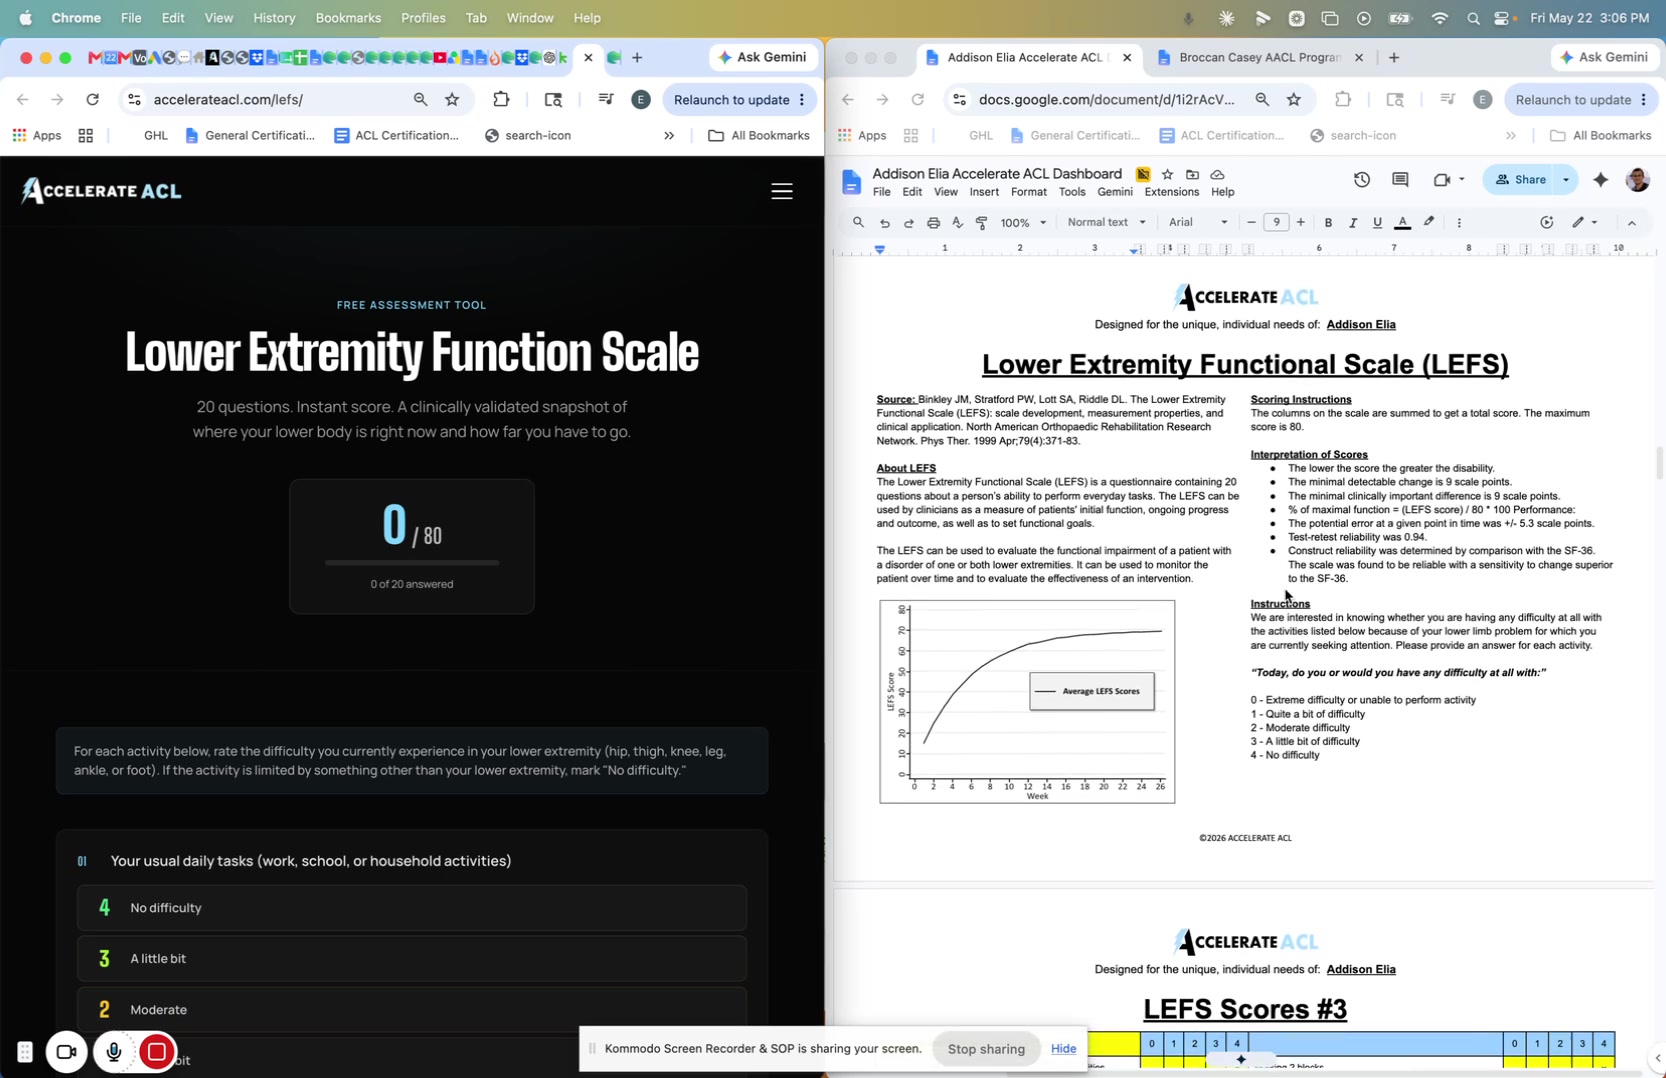Open the Wi-Fi menu in the macOS menu bar

1440,18
